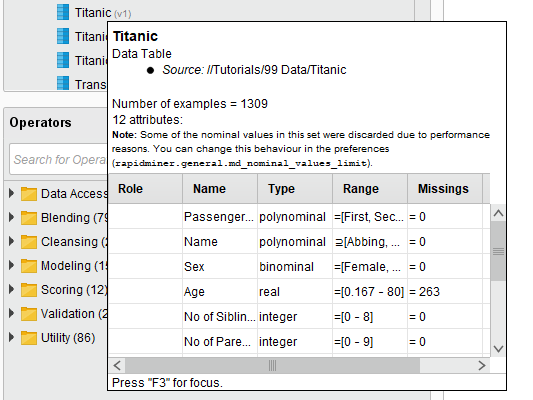533x400 pixels.
Task: Select the Scoring (12) folder label
Action: 74,290
